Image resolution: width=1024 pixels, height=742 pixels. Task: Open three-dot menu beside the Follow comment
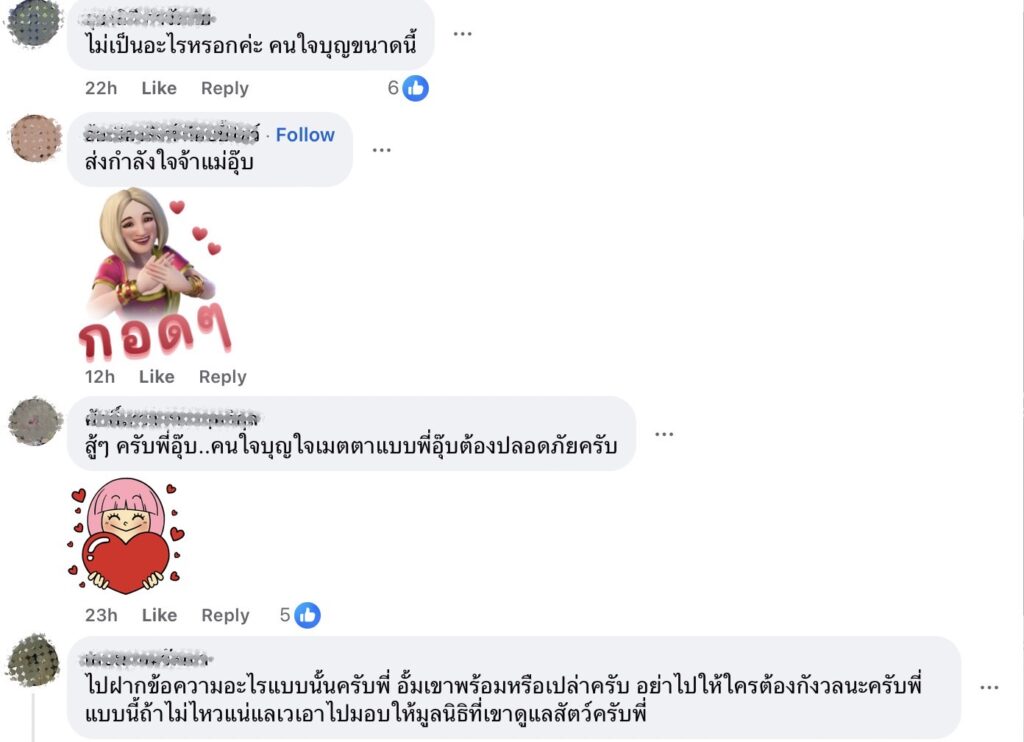tap(381, 150)
